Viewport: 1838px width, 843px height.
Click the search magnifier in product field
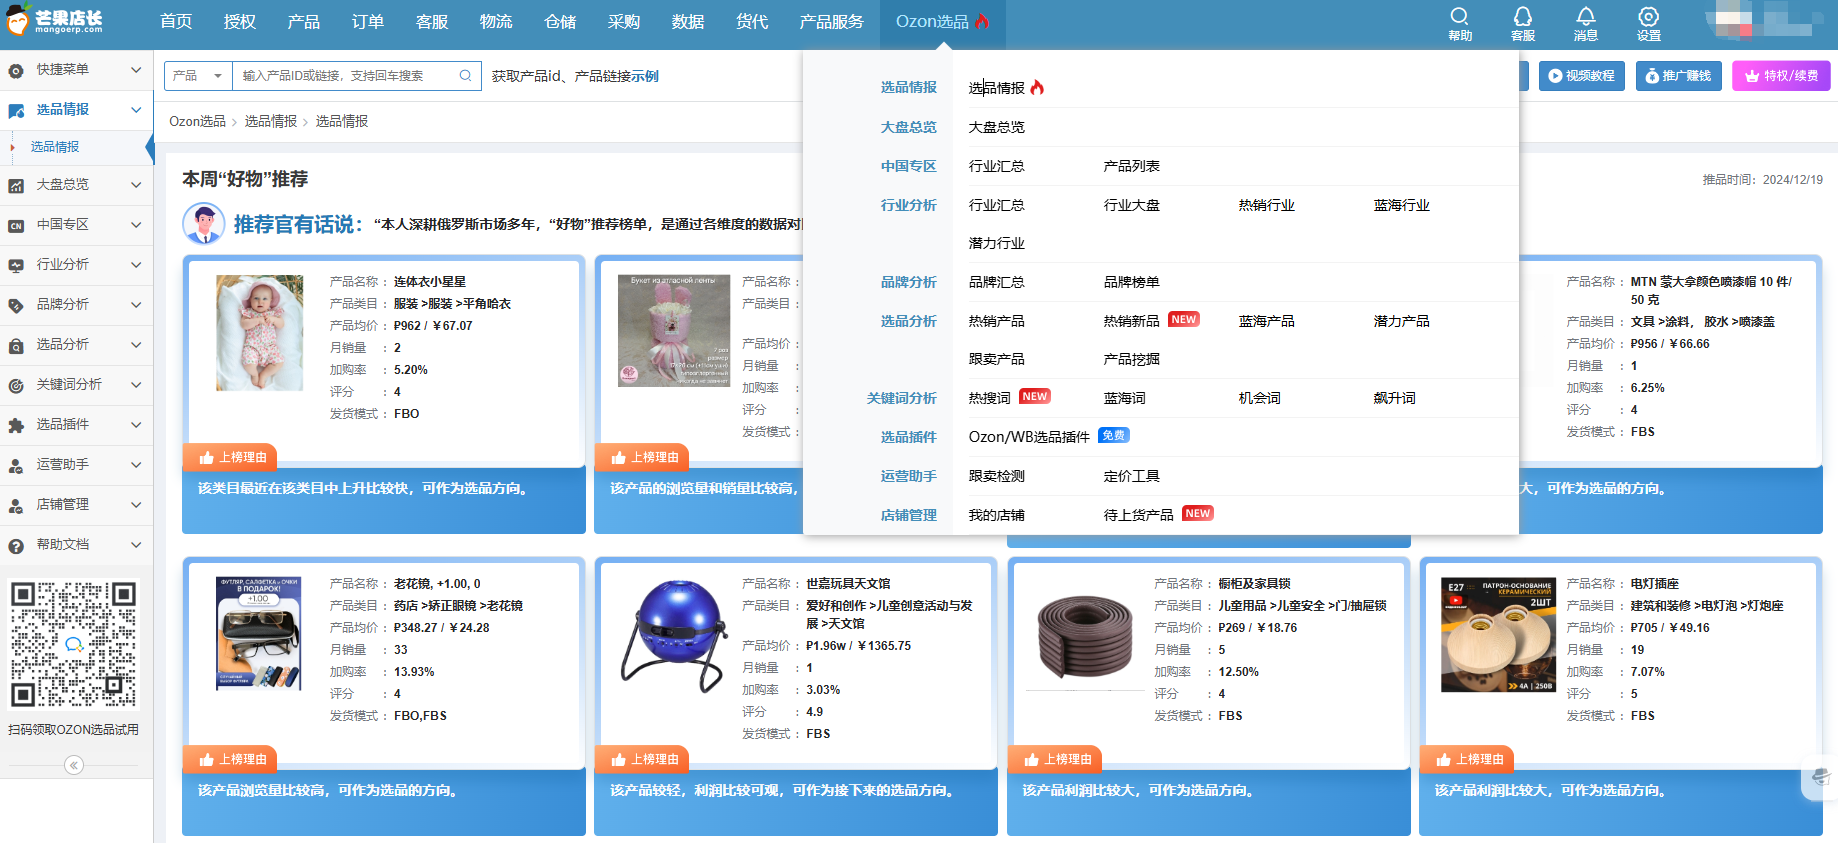465,76
